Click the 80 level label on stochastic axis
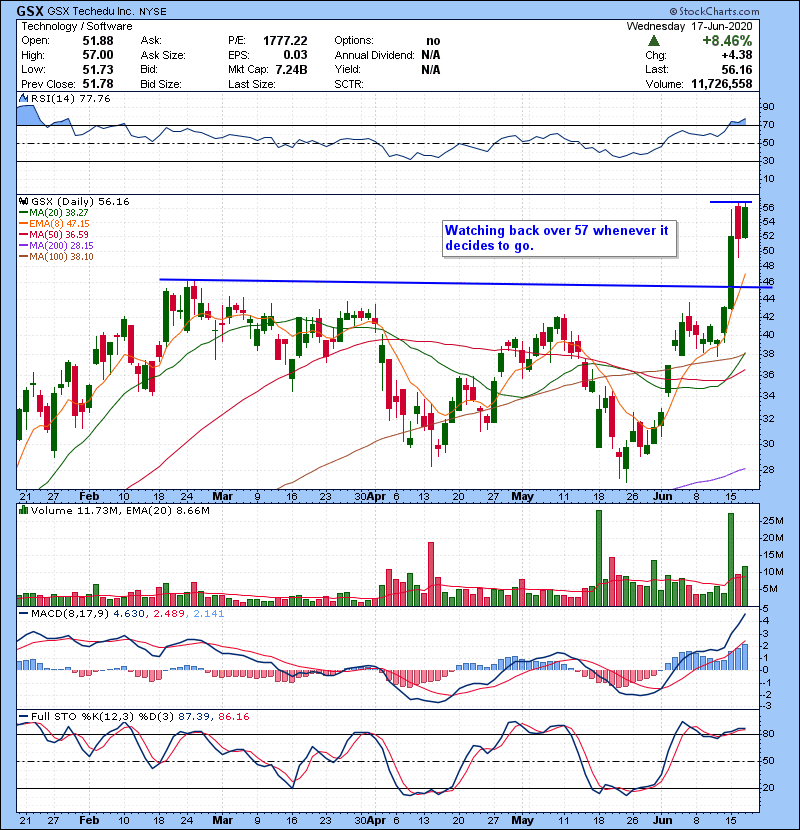The width and height of the screenshot is (800, 830). [x=768, y=734]
